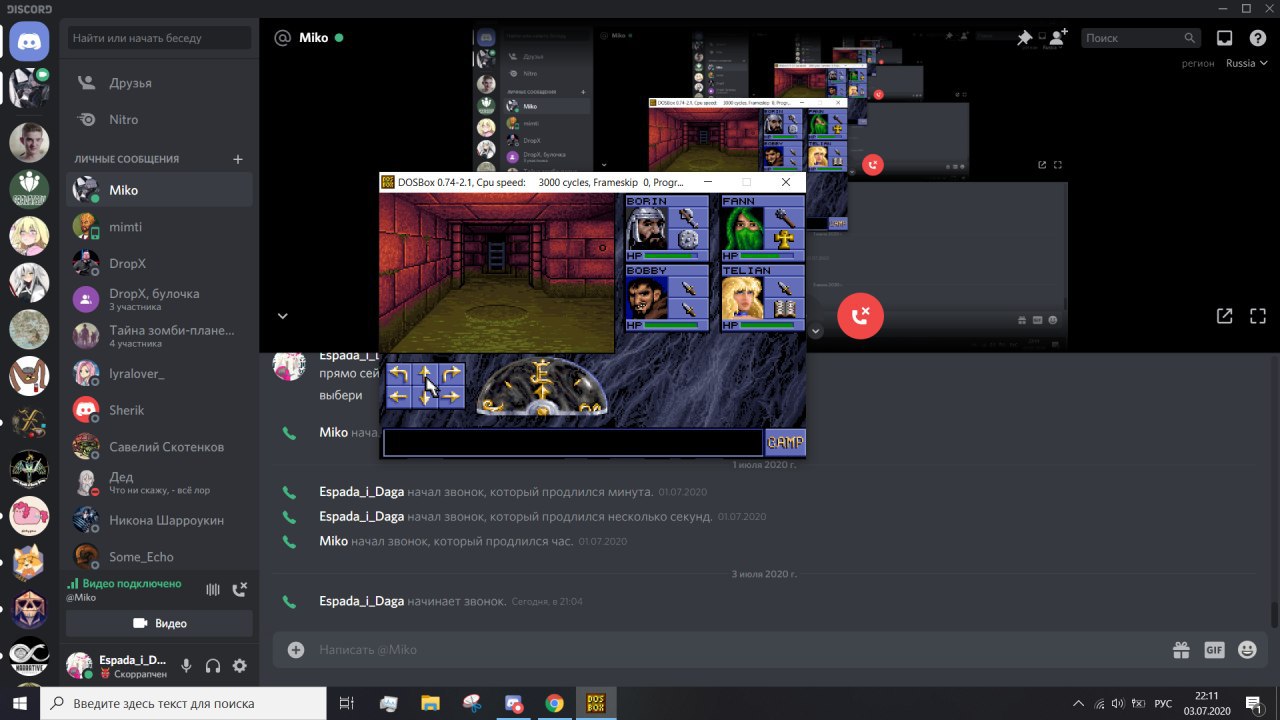Click the CAMP button in the game

pos(786,443)
